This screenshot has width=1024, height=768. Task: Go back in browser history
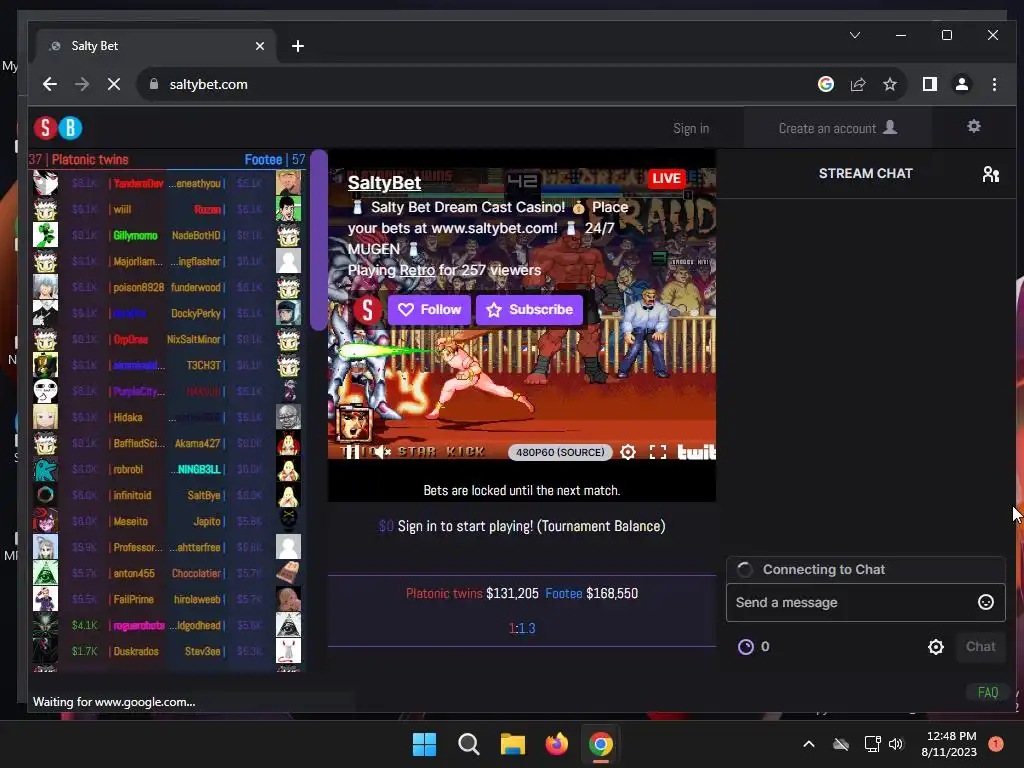tap(50, 84)
